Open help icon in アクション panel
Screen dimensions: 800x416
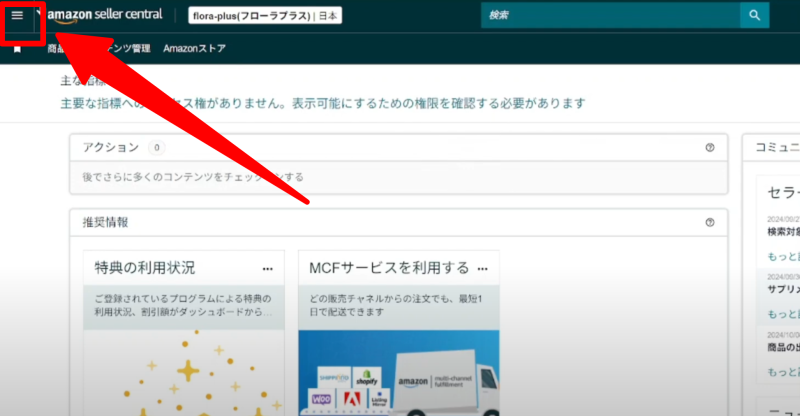click(x=709, y=148)
